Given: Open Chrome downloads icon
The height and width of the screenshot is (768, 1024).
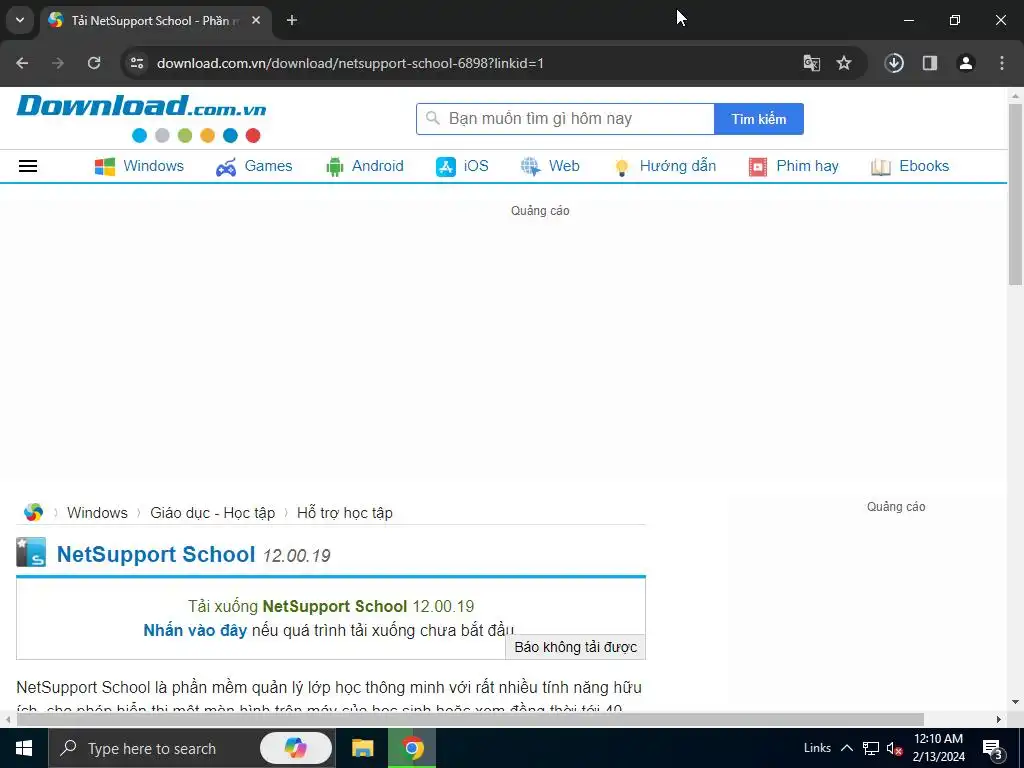Looking at the screenshot, I should [x=894, y=63].
